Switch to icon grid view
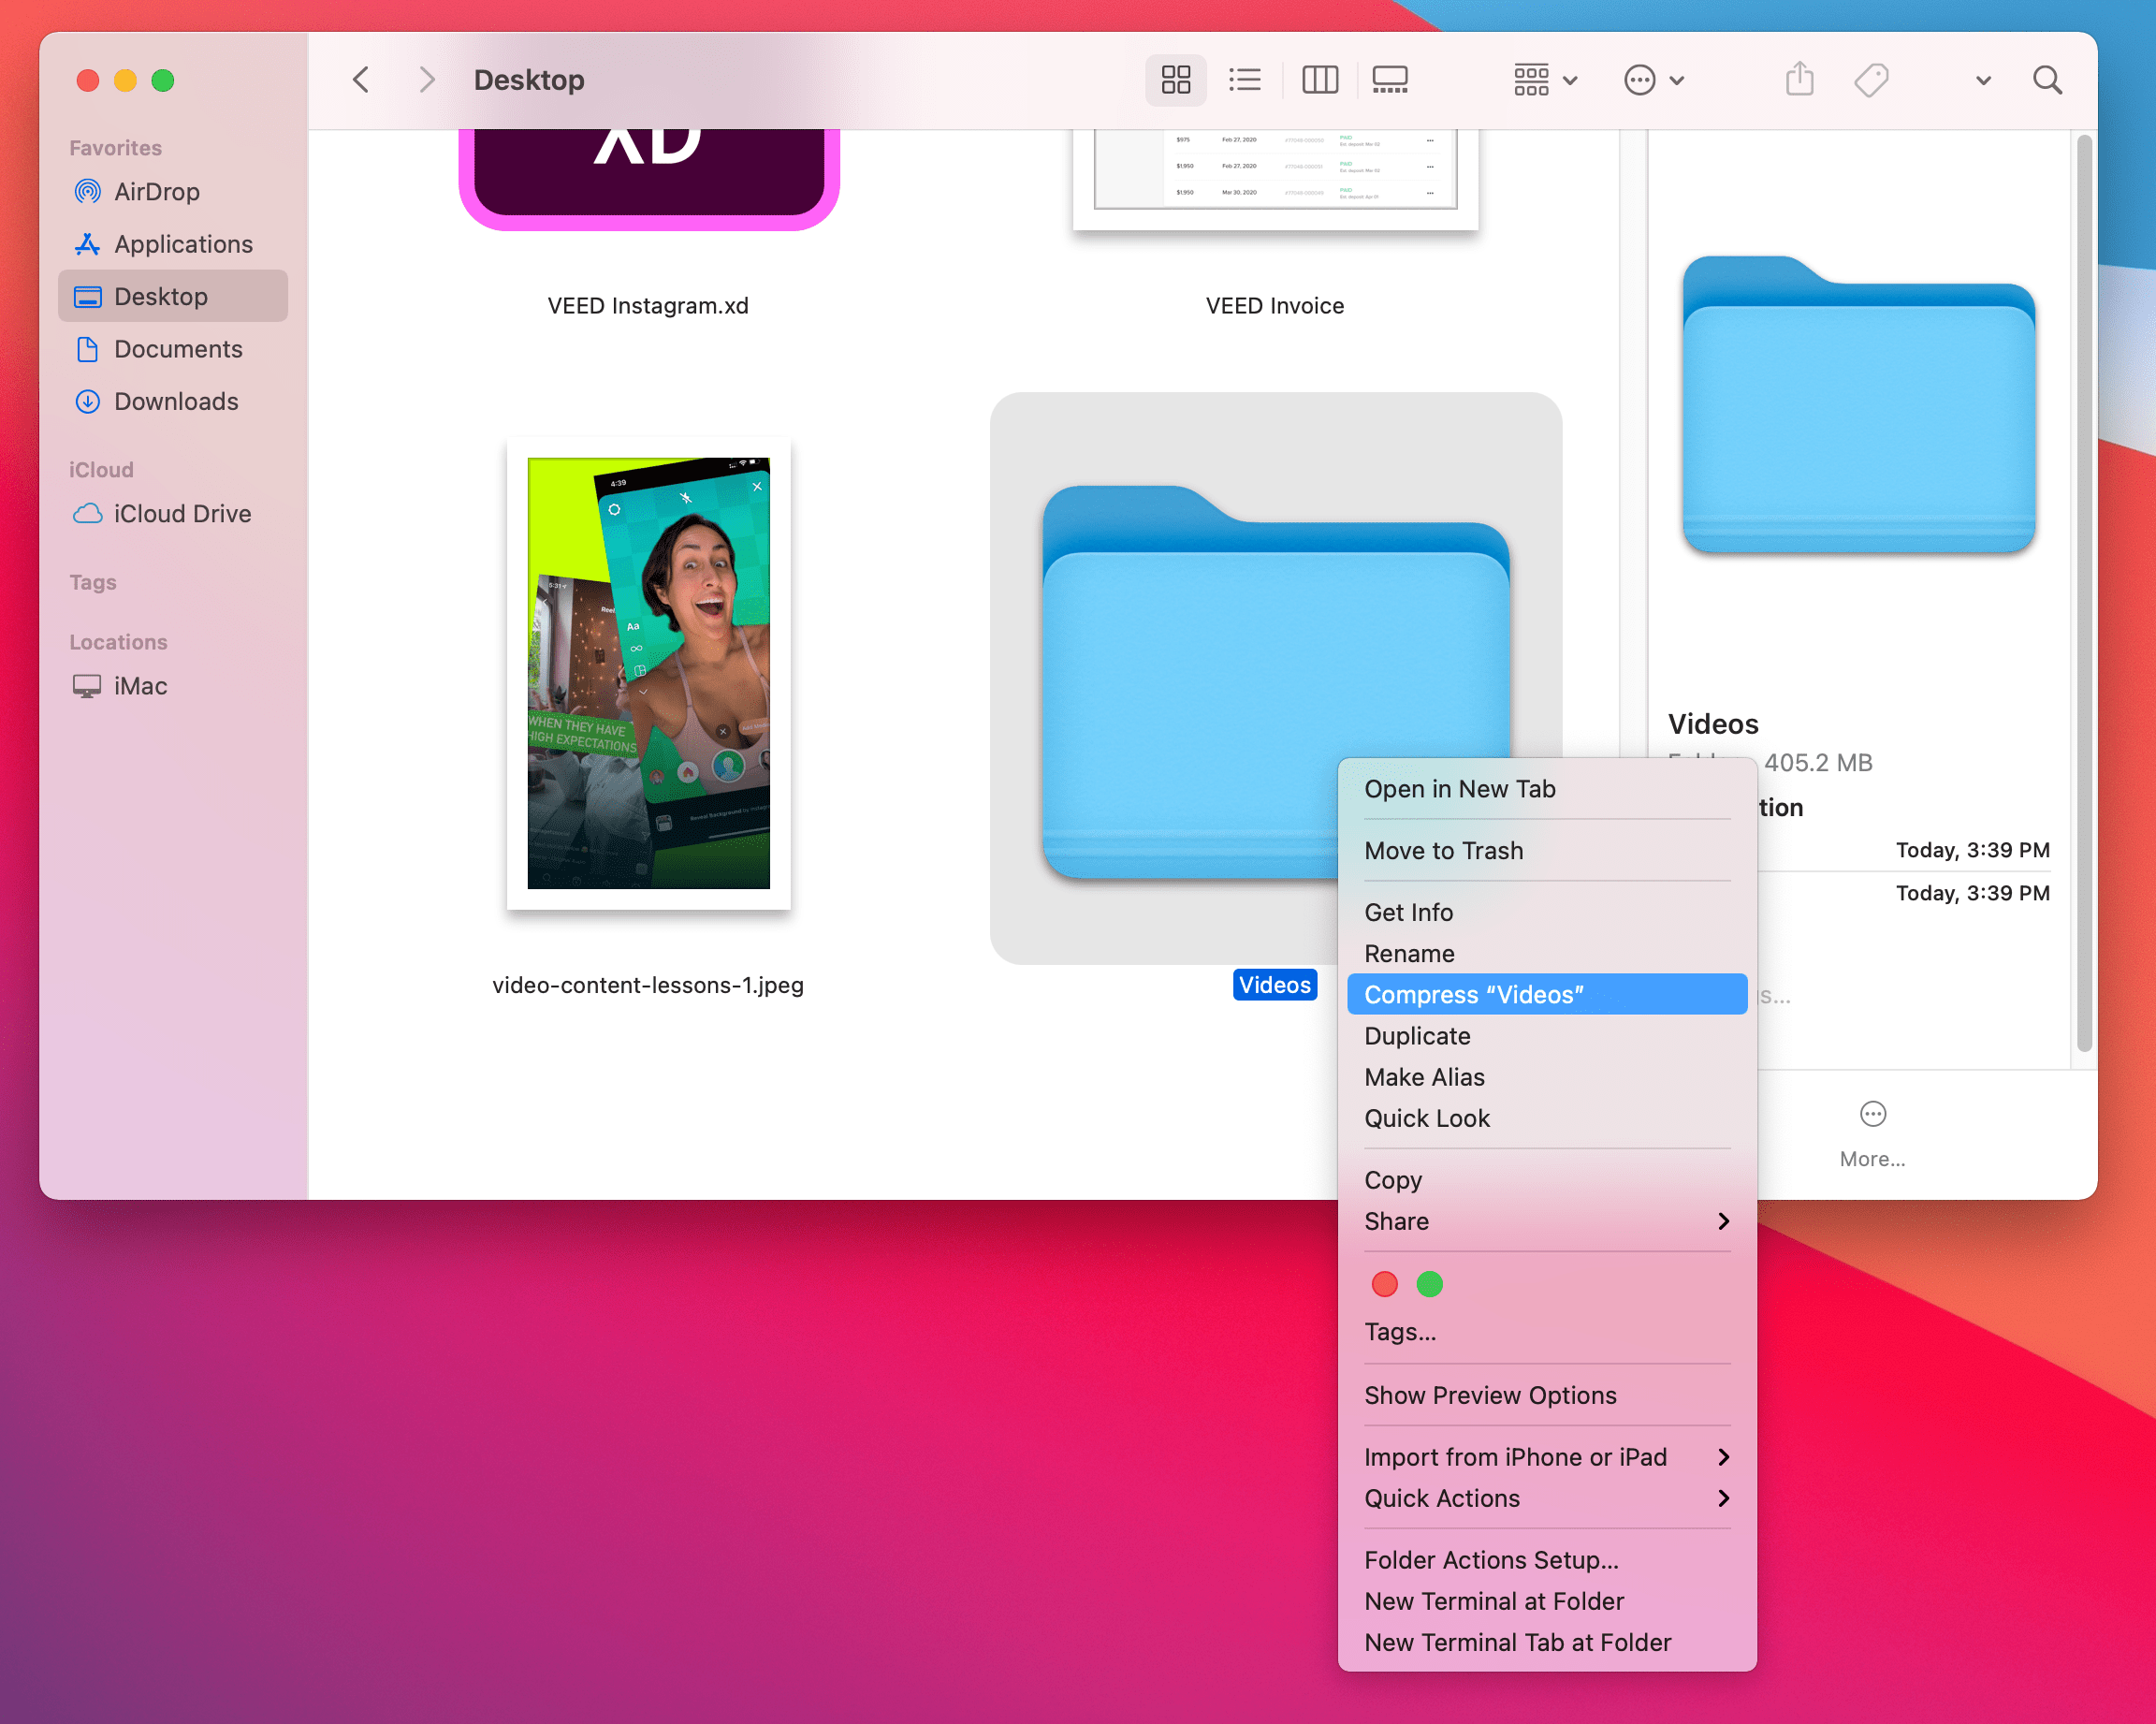Viewport: 2156px width, 1724px height. (x=1175, y=79)
